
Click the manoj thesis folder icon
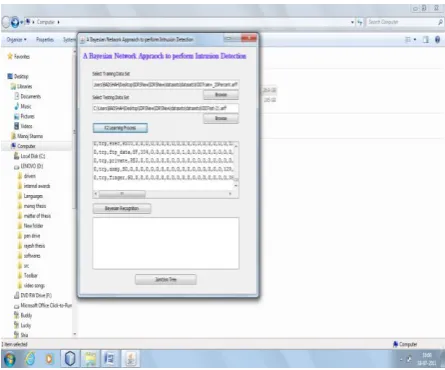click(20, 206)
